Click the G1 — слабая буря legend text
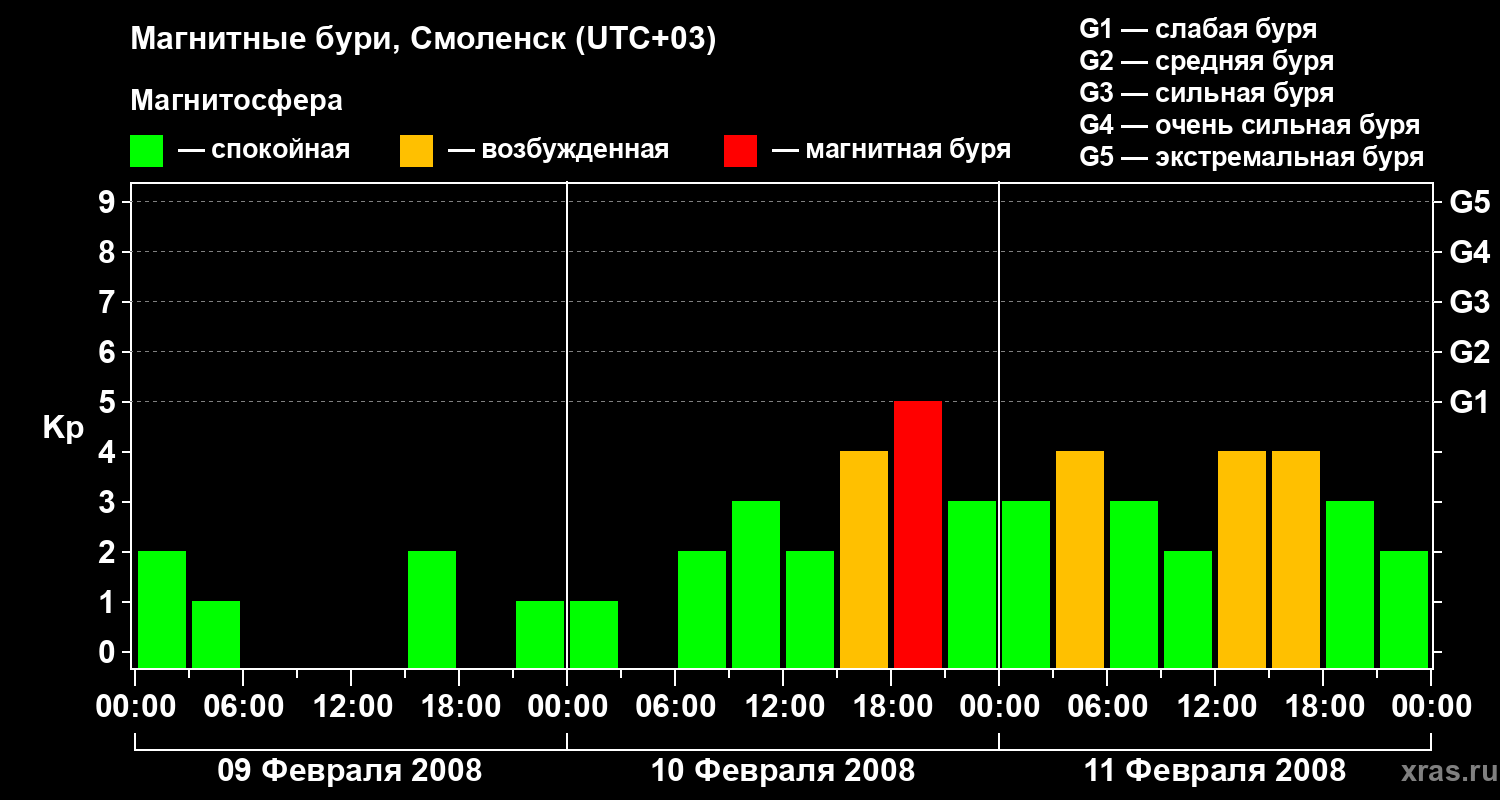Image resolution: width=1500 pixels, height=800 pixels. [1198, 29]
